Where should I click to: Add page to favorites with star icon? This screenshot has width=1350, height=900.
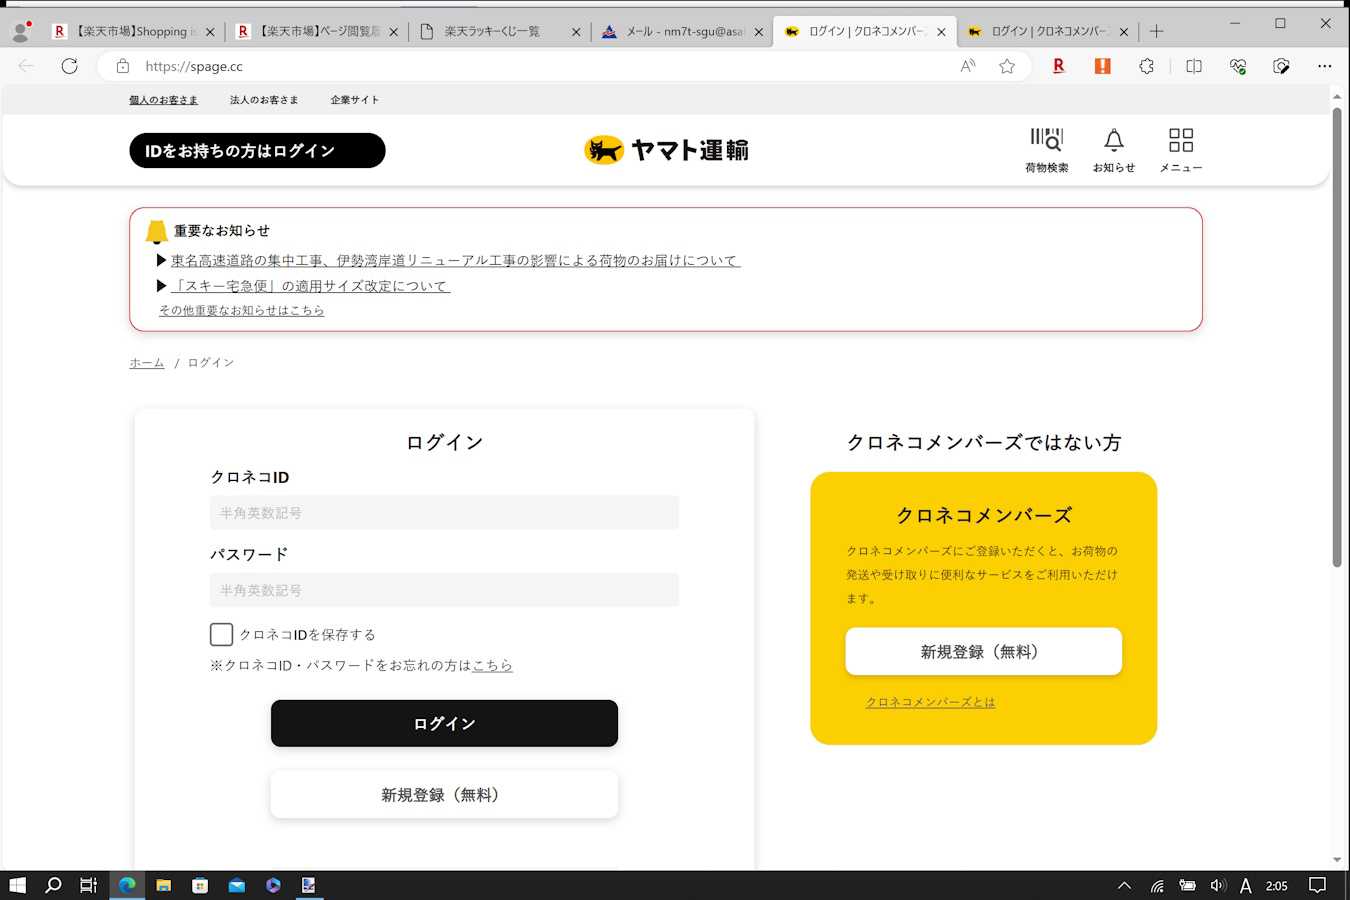(1007, 66)
